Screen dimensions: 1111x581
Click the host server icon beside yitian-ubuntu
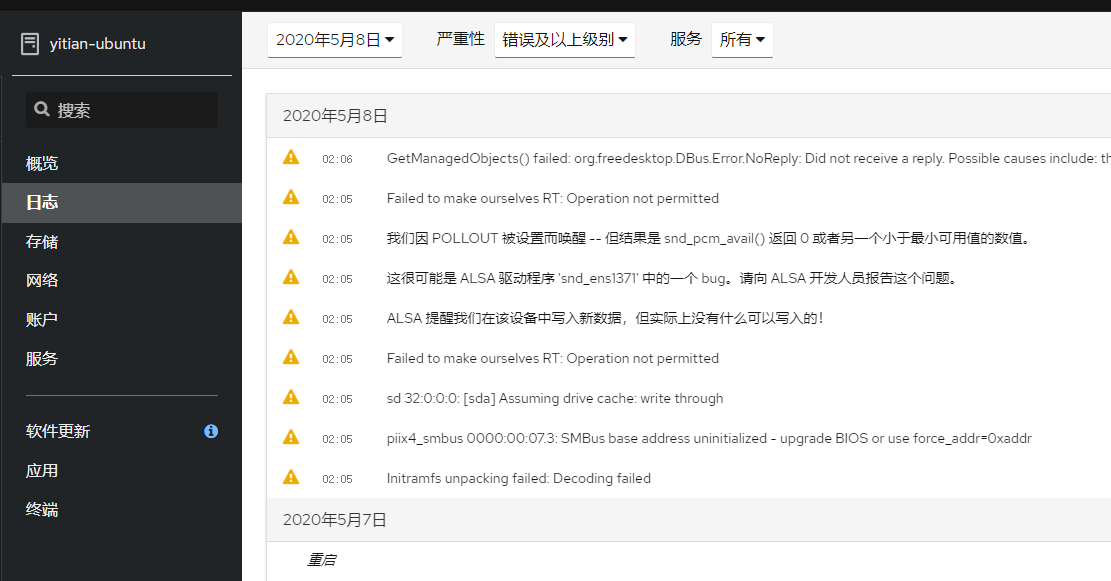pos(30,44)
